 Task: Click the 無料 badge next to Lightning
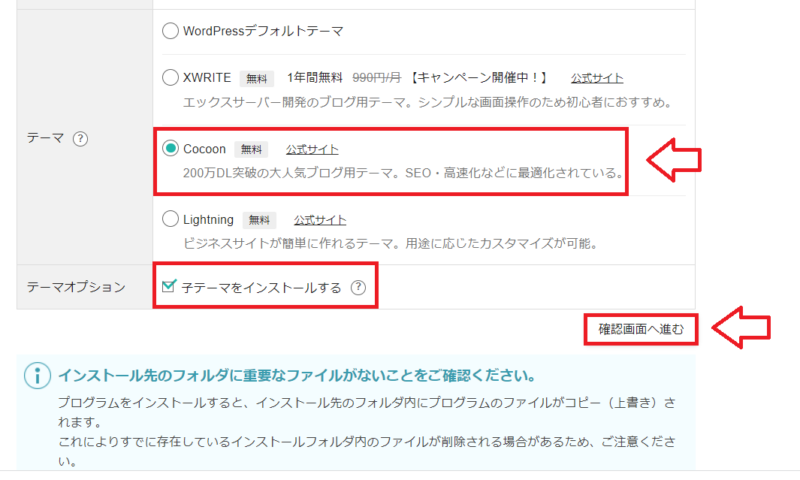point(259,220)
